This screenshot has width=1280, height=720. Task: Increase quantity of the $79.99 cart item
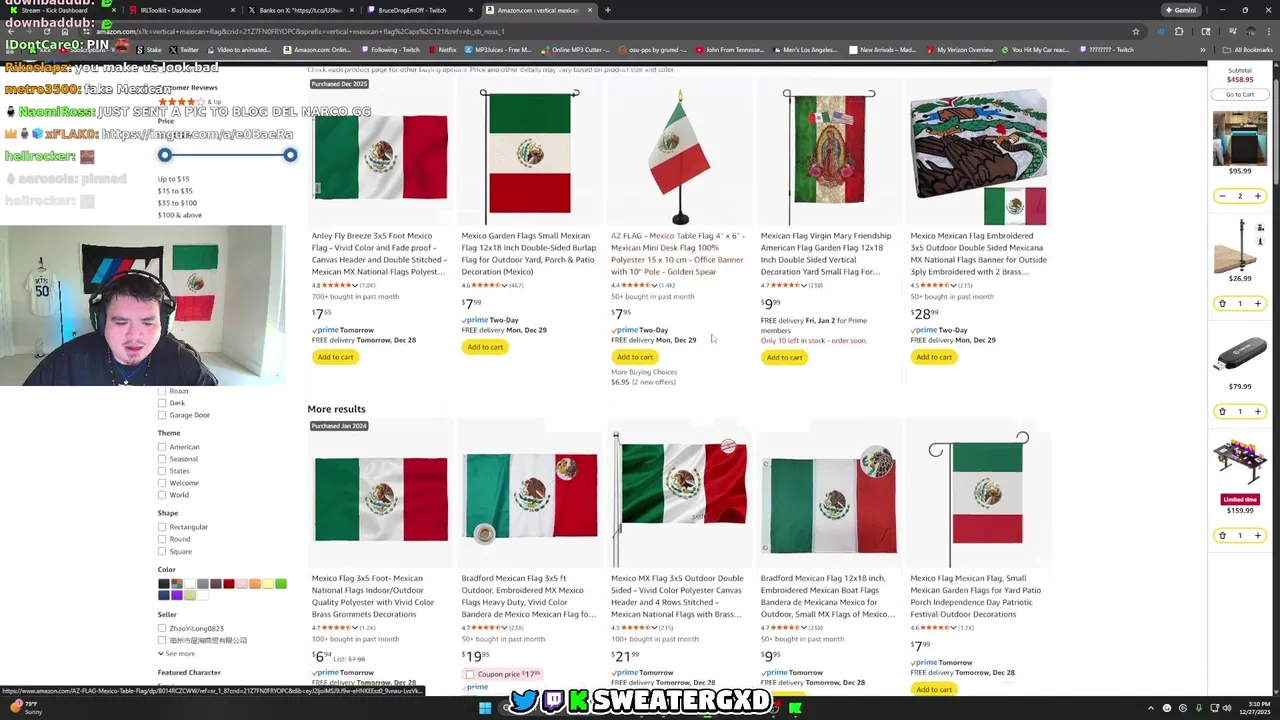click(x=1258, y=411)
